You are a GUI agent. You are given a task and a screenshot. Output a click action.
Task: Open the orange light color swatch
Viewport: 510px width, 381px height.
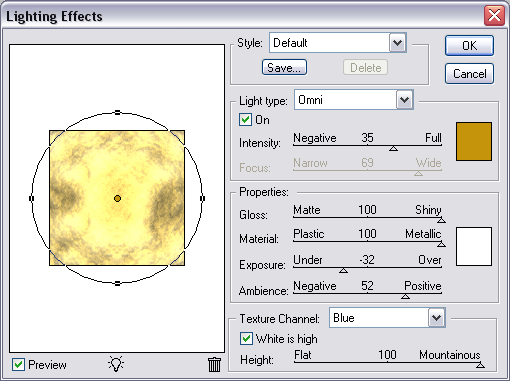click(474, 141)
